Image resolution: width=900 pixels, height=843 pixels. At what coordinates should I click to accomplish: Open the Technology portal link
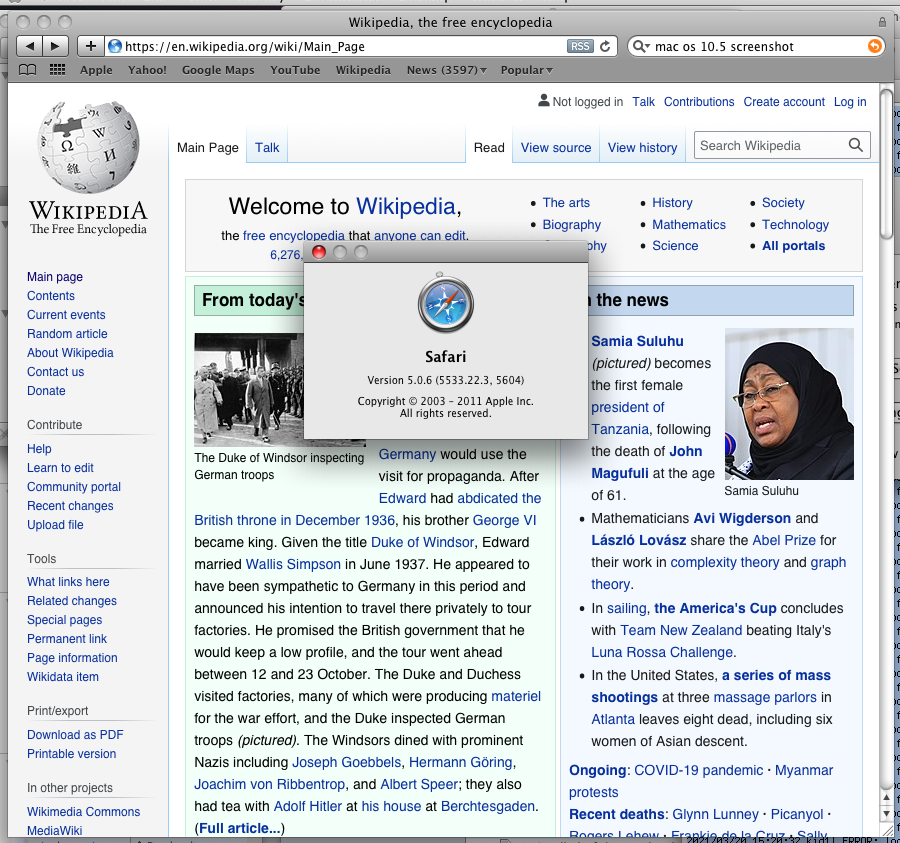[x=795, y=224]
